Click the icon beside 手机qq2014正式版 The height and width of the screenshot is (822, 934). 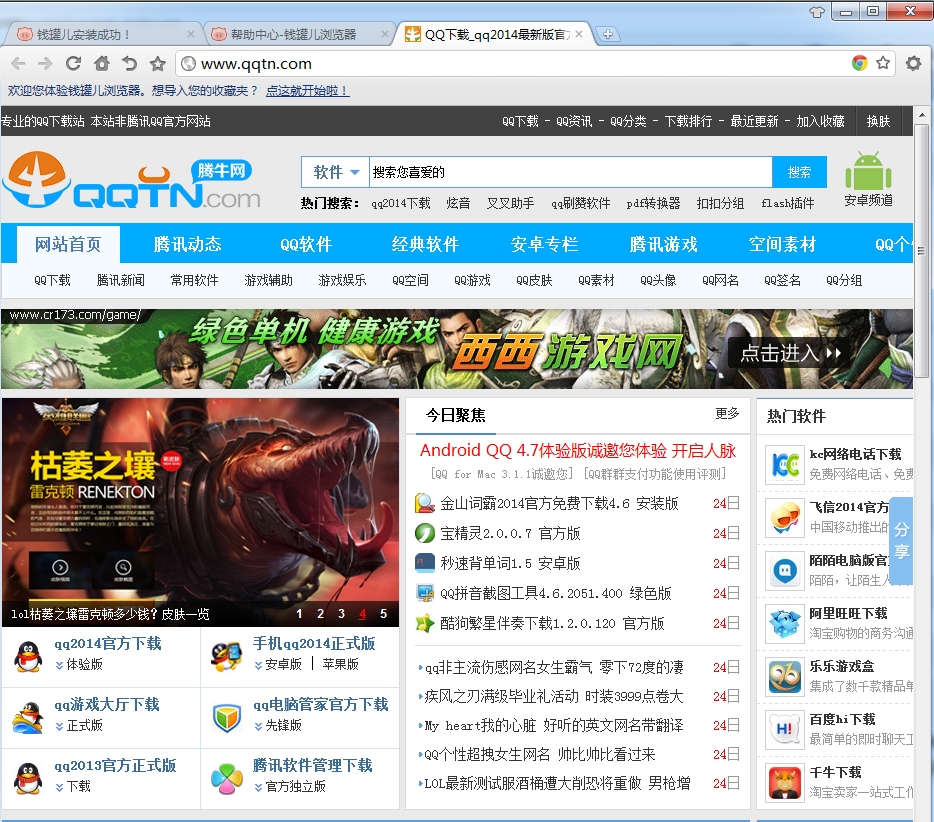[x=226, y=656]
